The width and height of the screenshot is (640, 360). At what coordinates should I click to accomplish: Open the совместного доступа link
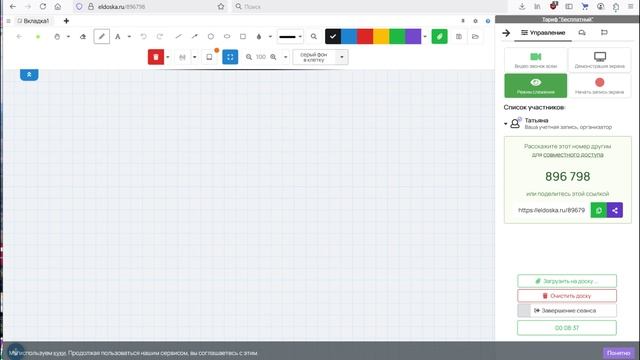click(x=573, y=155)
